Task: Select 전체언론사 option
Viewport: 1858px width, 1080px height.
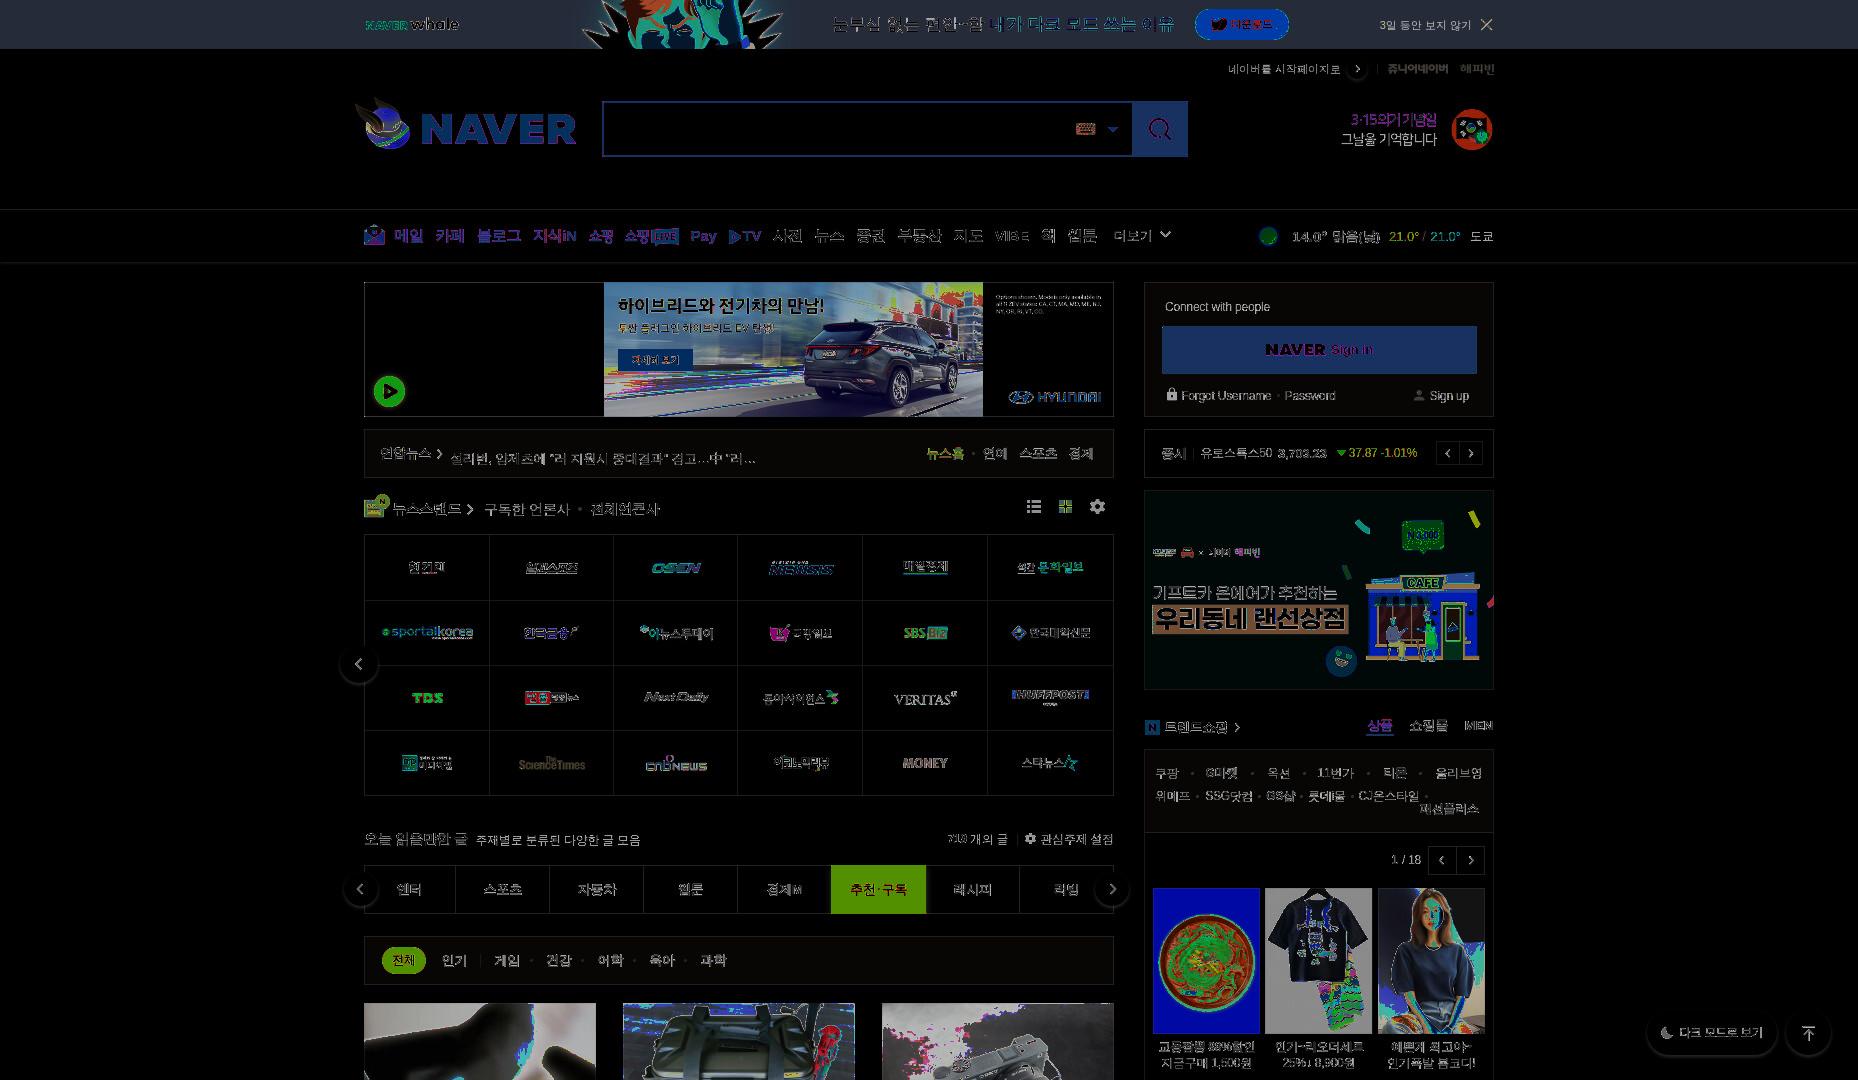Action: 625,509
